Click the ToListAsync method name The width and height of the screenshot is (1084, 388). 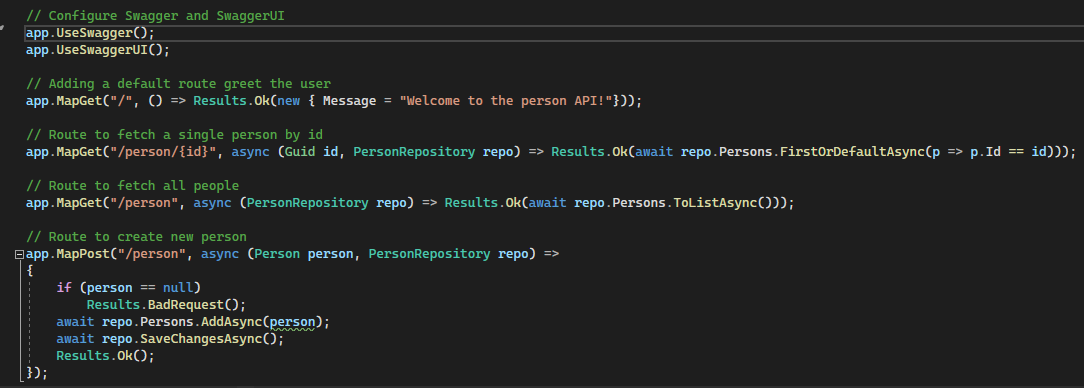coord(715,203)
